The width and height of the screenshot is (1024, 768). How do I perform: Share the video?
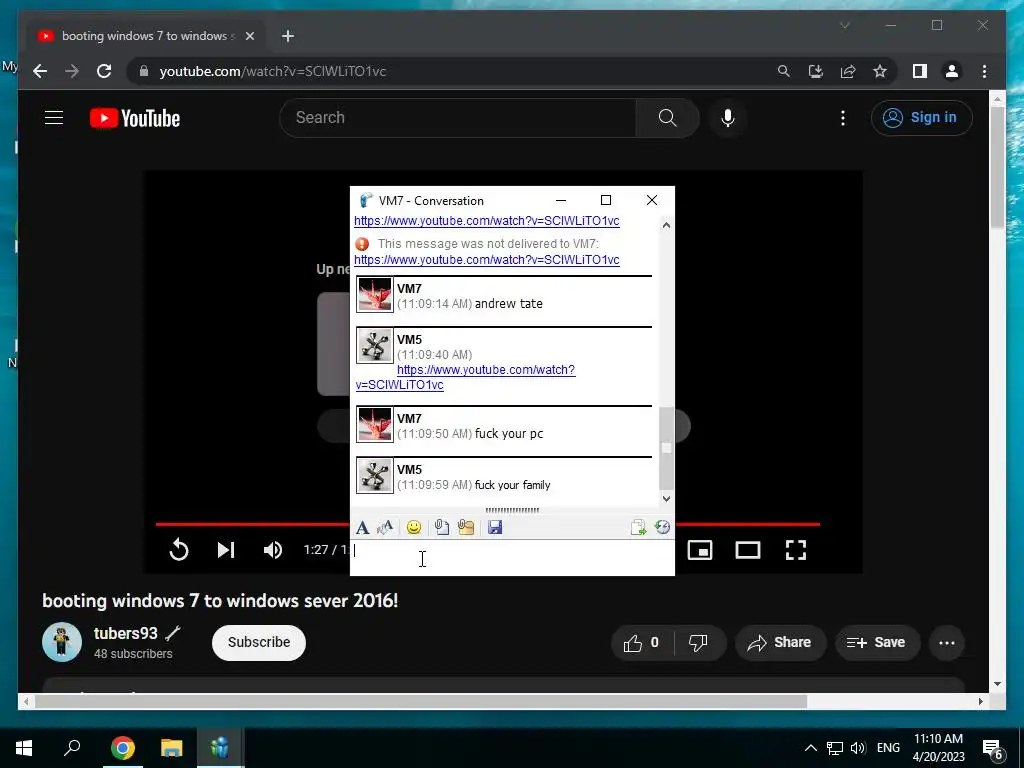780,643
